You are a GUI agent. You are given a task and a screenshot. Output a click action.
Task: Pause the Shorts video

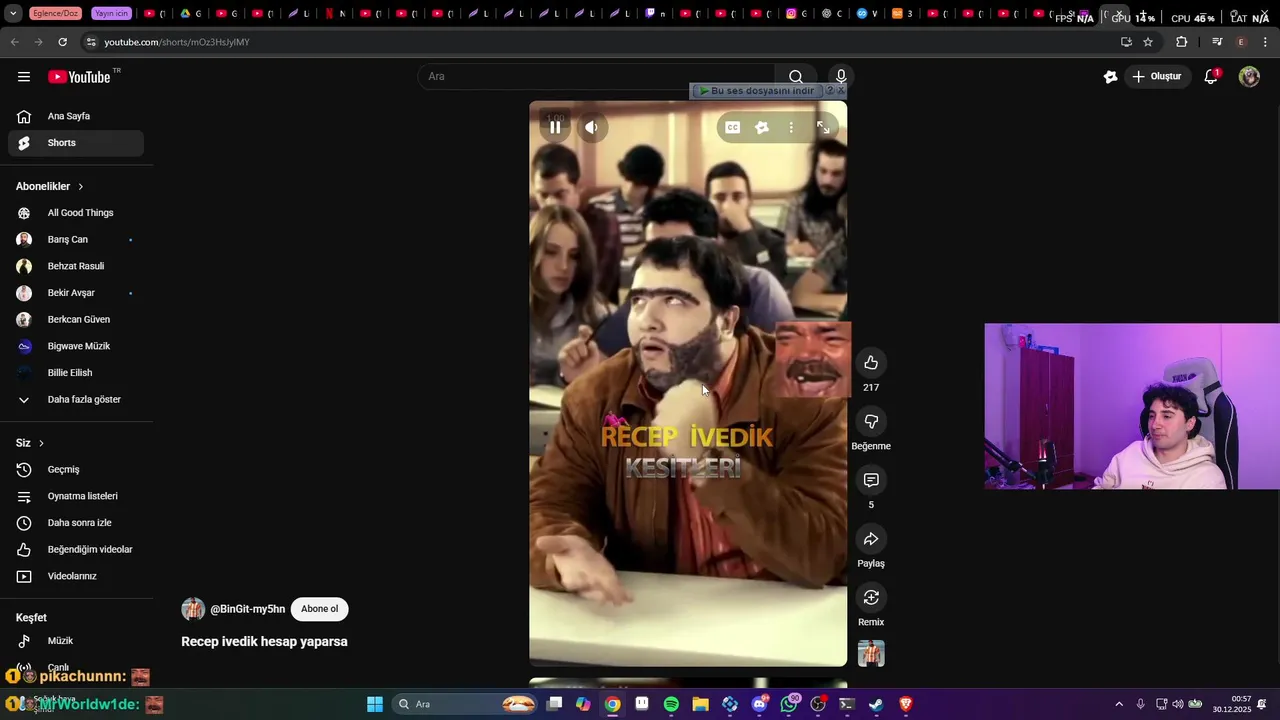coord(555,127)
